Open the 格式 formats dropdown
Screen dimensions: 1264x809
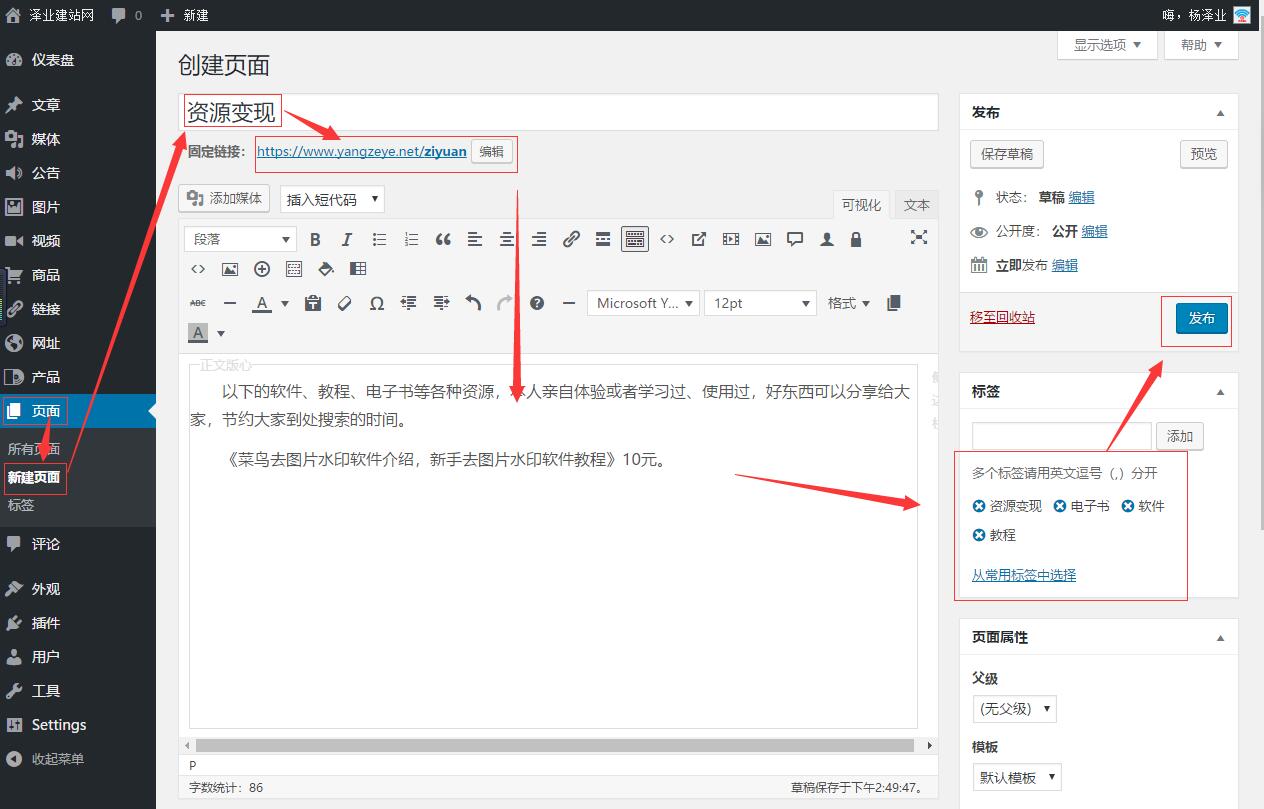tap(849, 303)
